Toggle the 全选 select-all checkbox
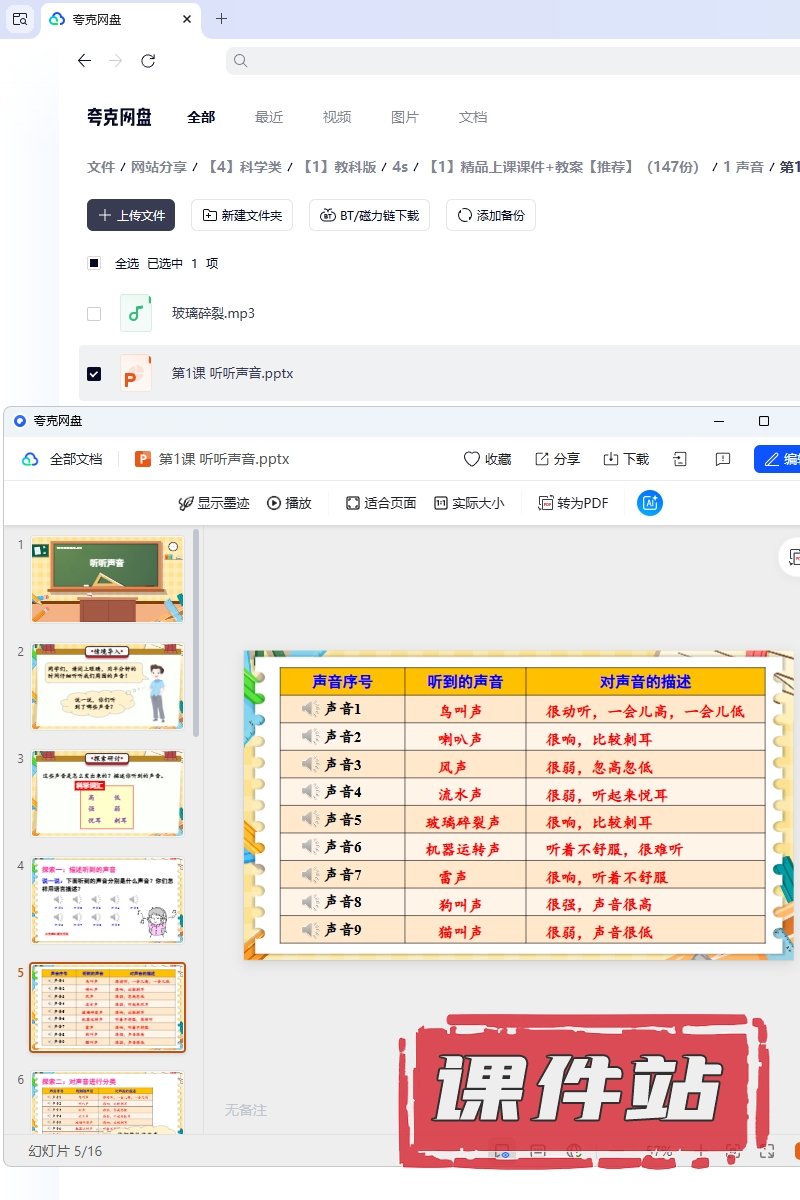Image resolution: width=800 pixels, height=1200 pixels. [94, 263]
